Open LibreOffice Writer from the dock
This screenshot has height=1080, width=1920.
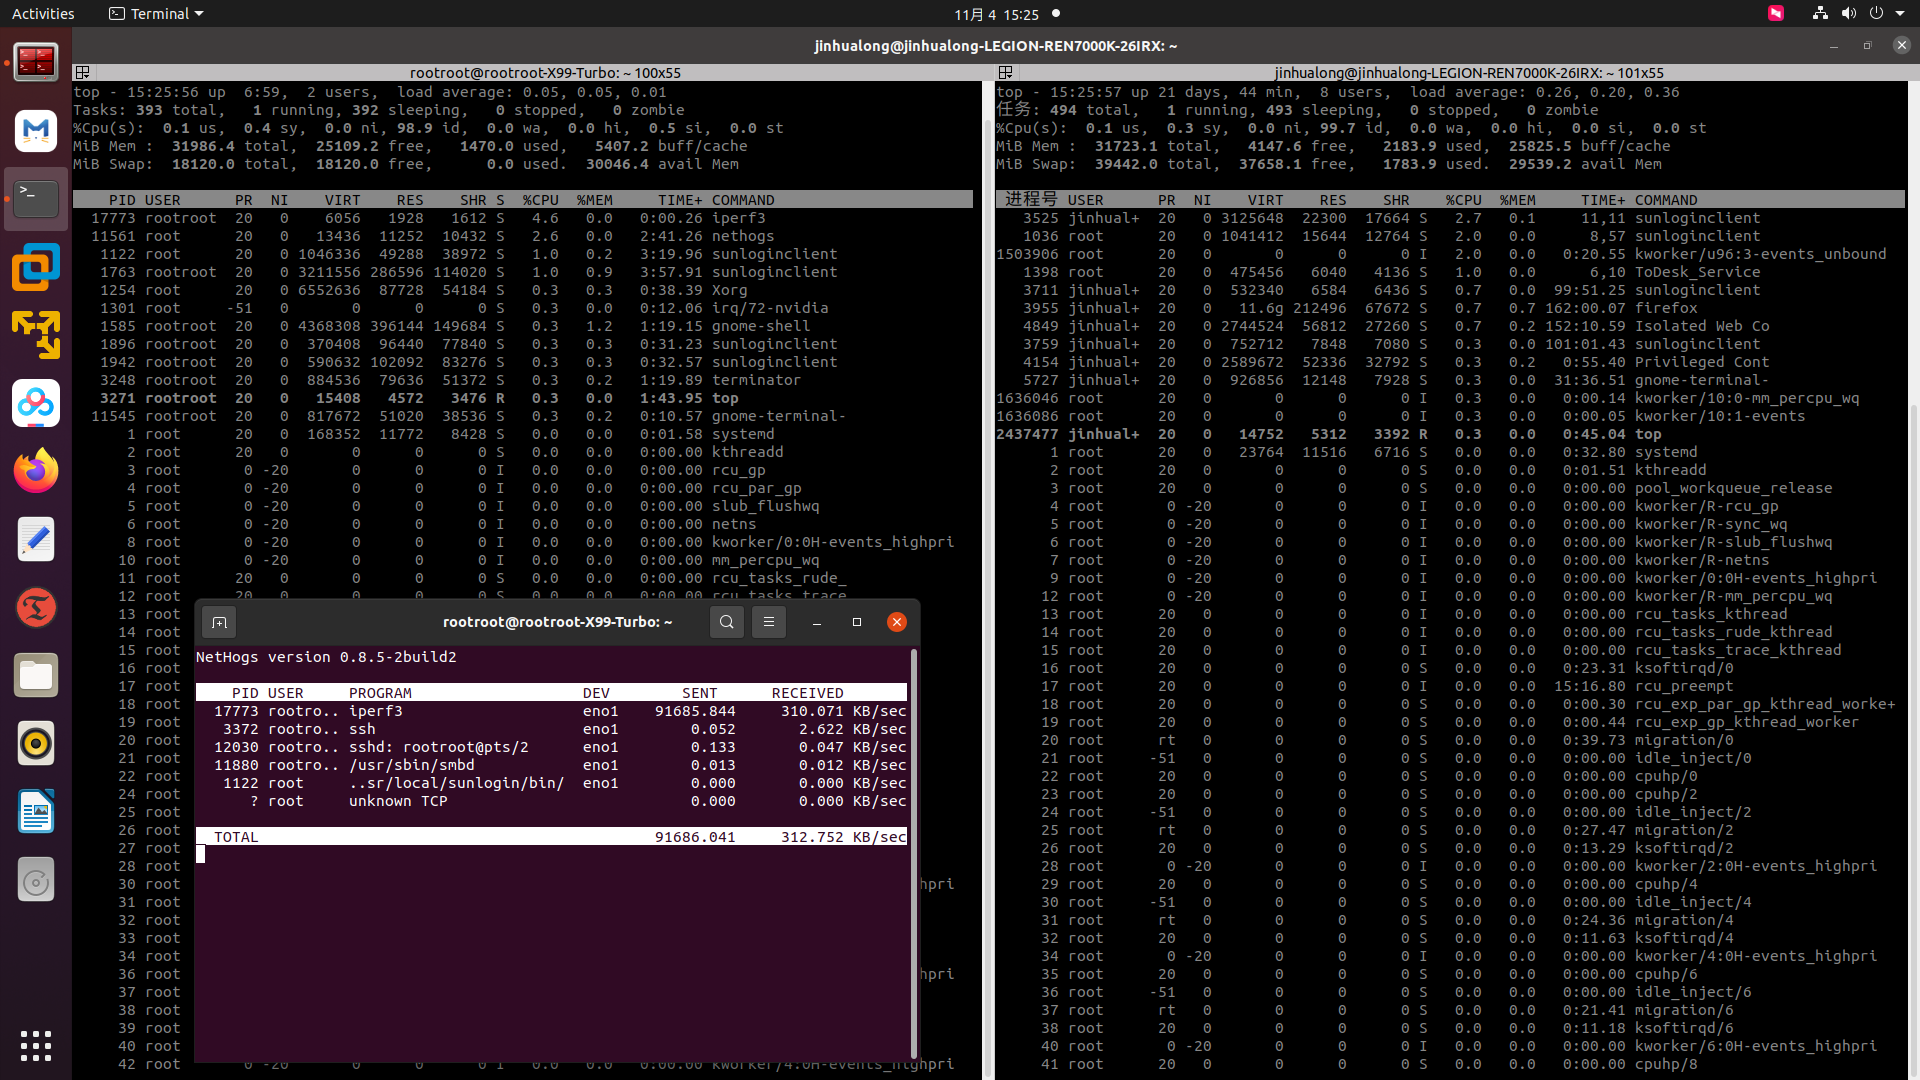(36, 812)
